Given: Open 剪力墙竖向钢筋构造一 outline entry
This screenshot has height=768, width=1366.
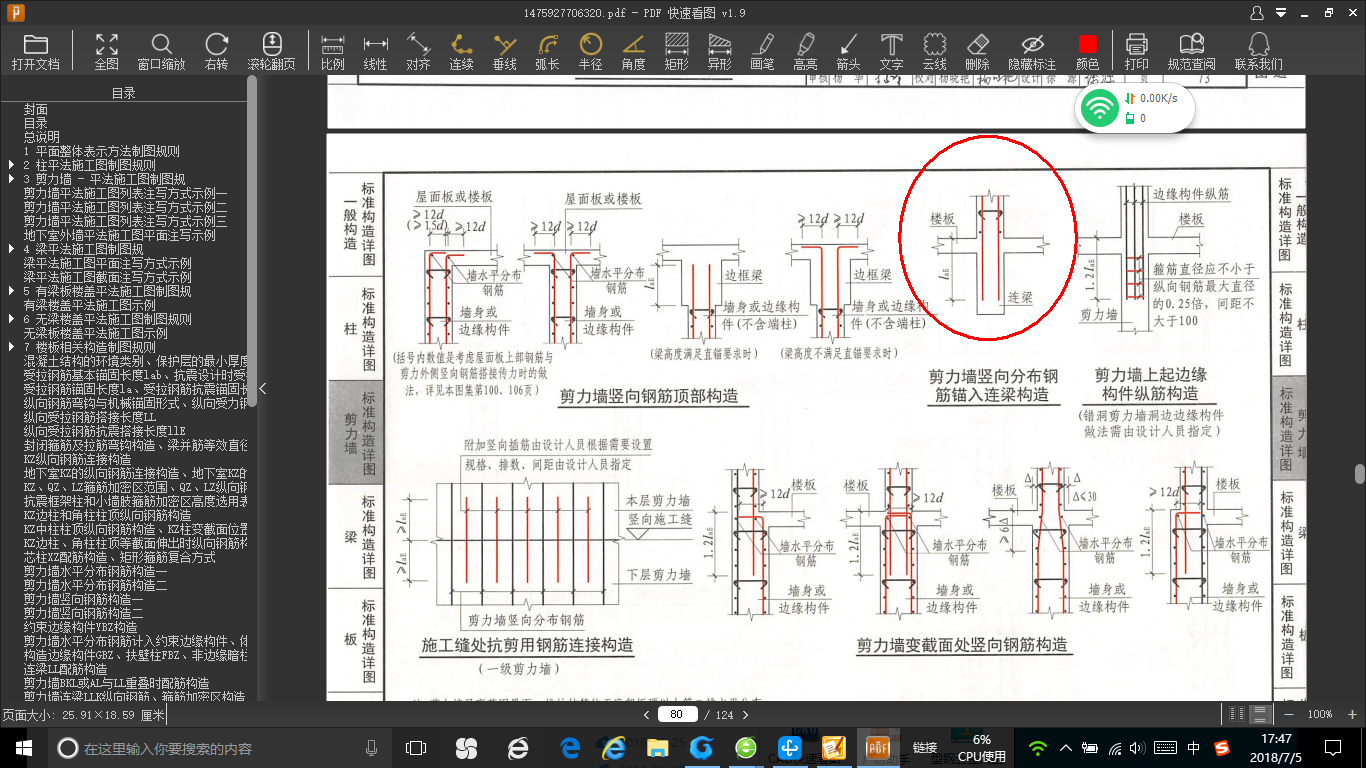Looking at the screenshot, I should (x=84, y=600).
